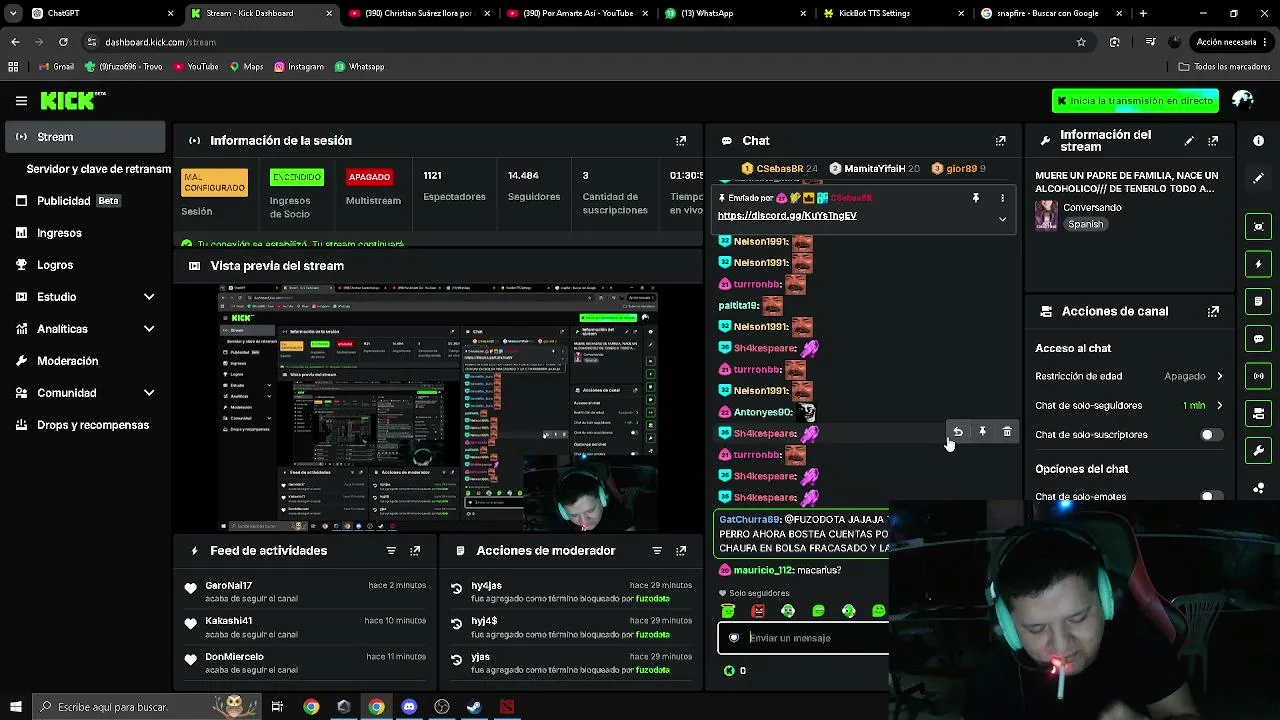Unpin the pinned discord message
Image resolution: width=1280 pixels, height=720 pixels.
pos(976,198)
